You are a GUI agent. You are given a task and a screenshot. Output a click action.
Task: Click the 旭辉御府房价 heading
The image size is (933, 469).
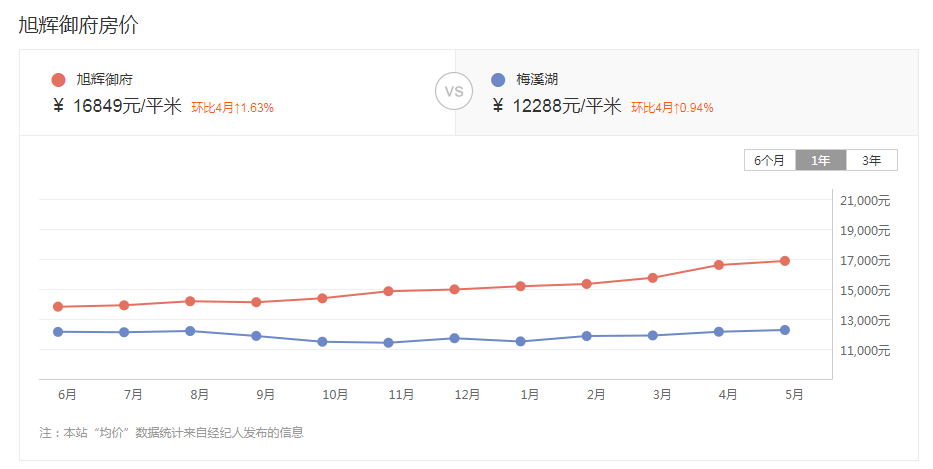pyautogui.click(x=78, y=25)
